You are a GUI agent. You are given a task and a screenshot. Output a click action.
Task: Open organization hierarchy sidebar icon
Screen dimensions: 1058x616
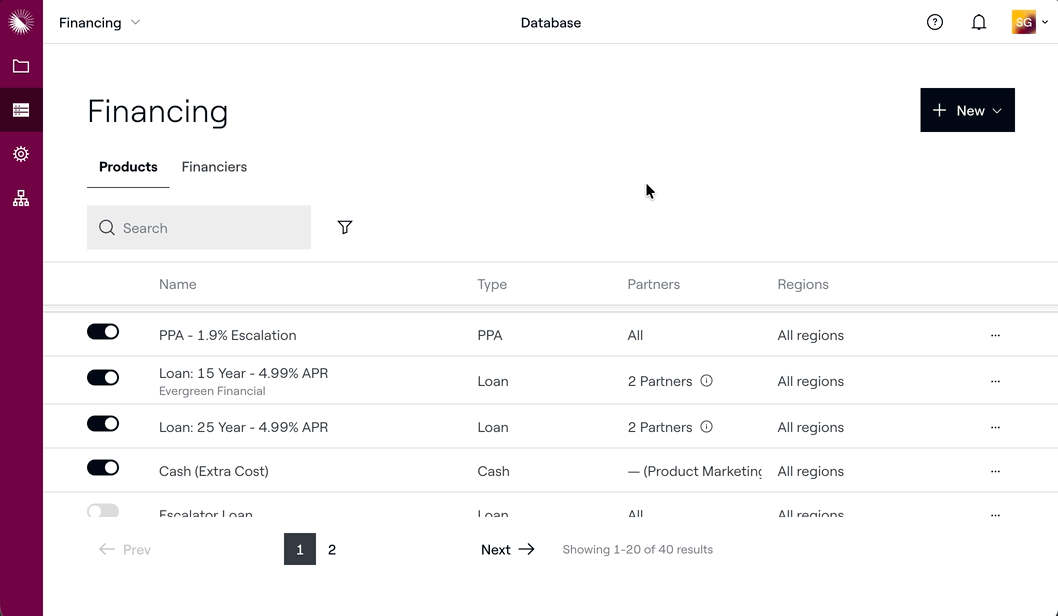(21, 198)
